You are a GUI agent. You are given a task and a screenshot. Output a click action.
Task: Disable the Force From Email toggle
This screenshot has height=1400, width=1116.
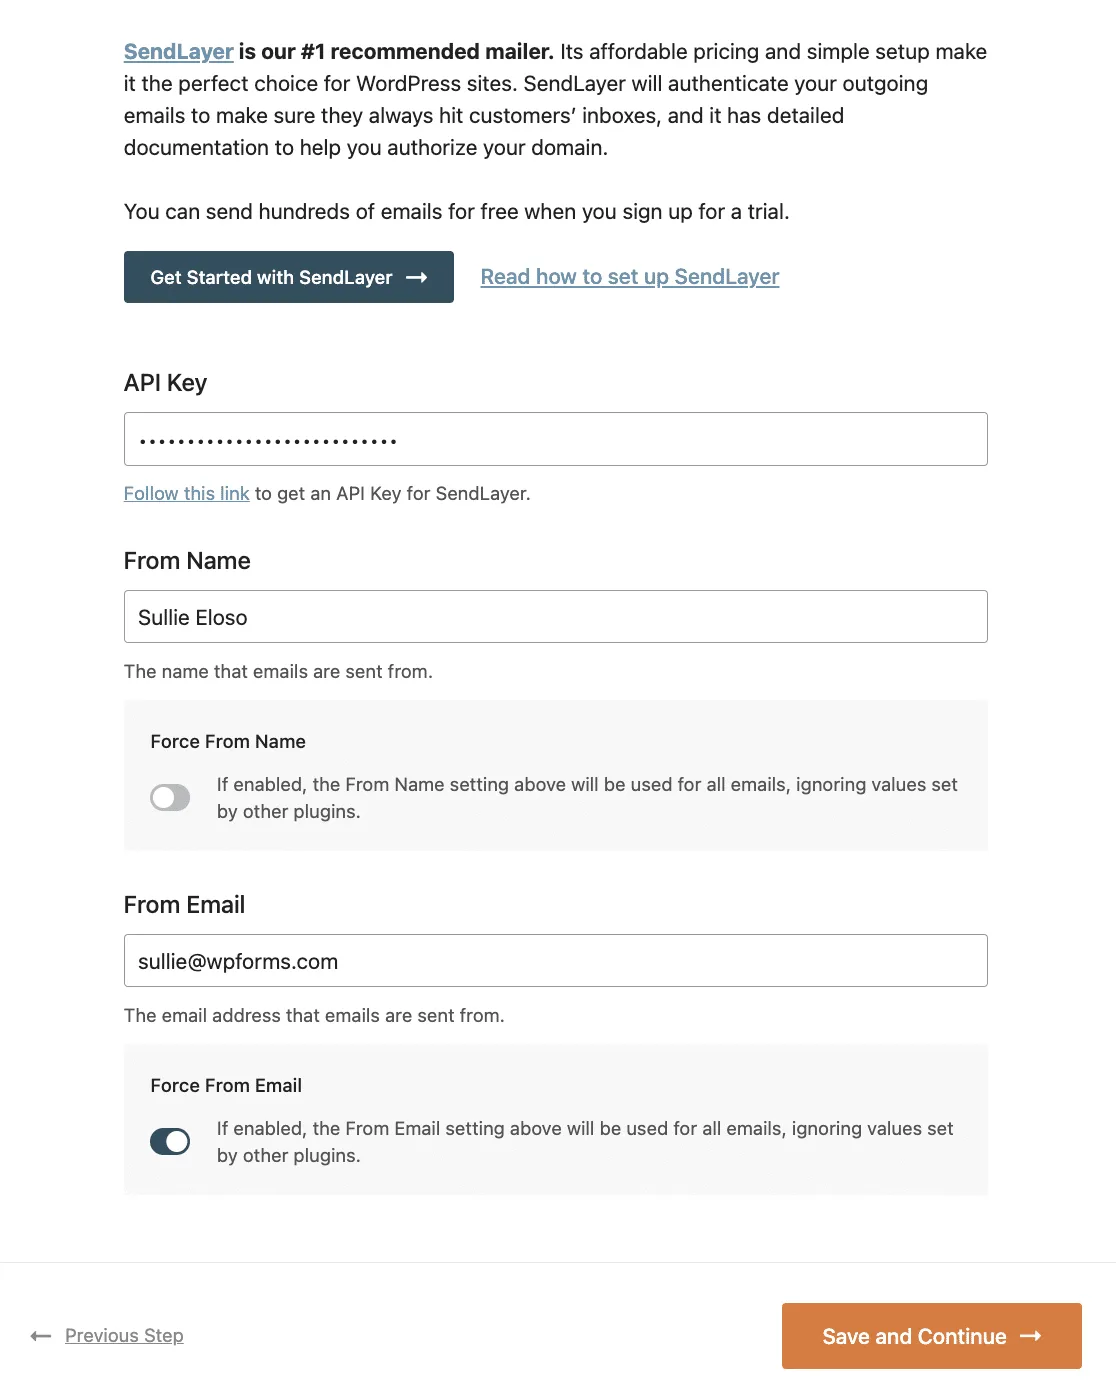170,1141
